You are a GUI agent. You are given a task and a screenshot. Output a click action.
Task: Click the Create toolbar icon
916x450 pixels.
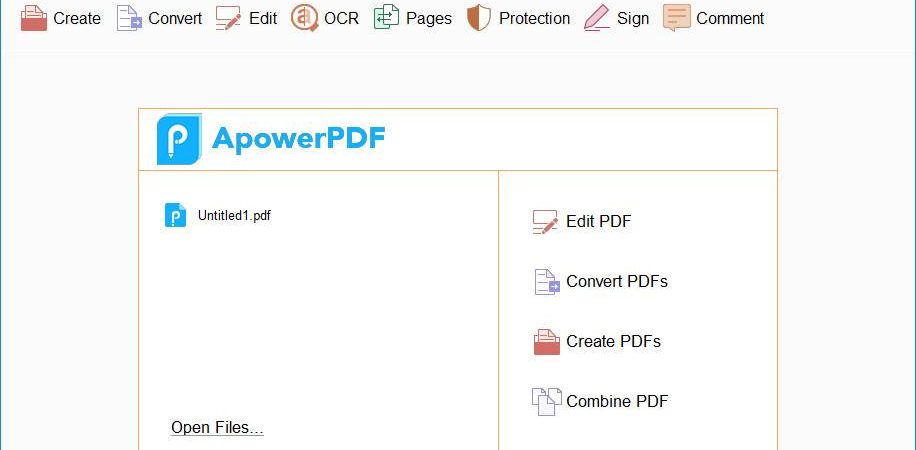point(34,18)
